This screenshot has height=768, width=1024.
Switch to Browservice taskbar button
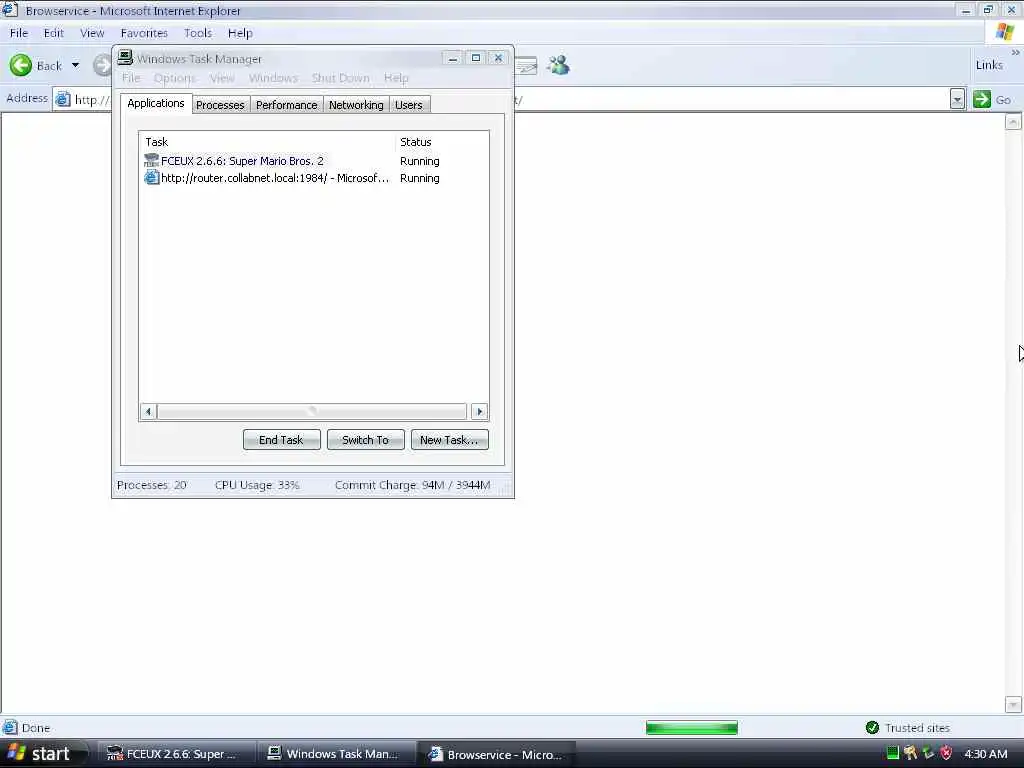[497, 754]
